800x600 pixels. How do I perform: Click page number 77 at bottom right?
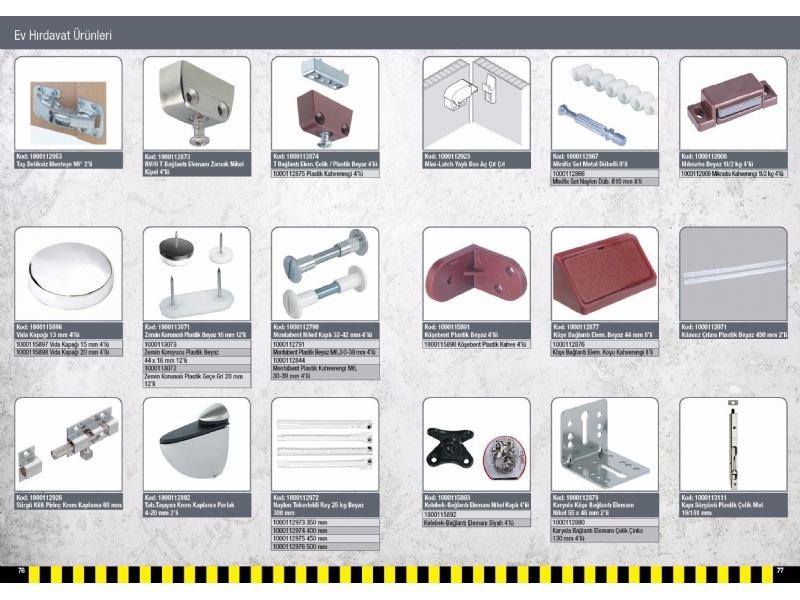pyautogui.click(x=780, y=570)
